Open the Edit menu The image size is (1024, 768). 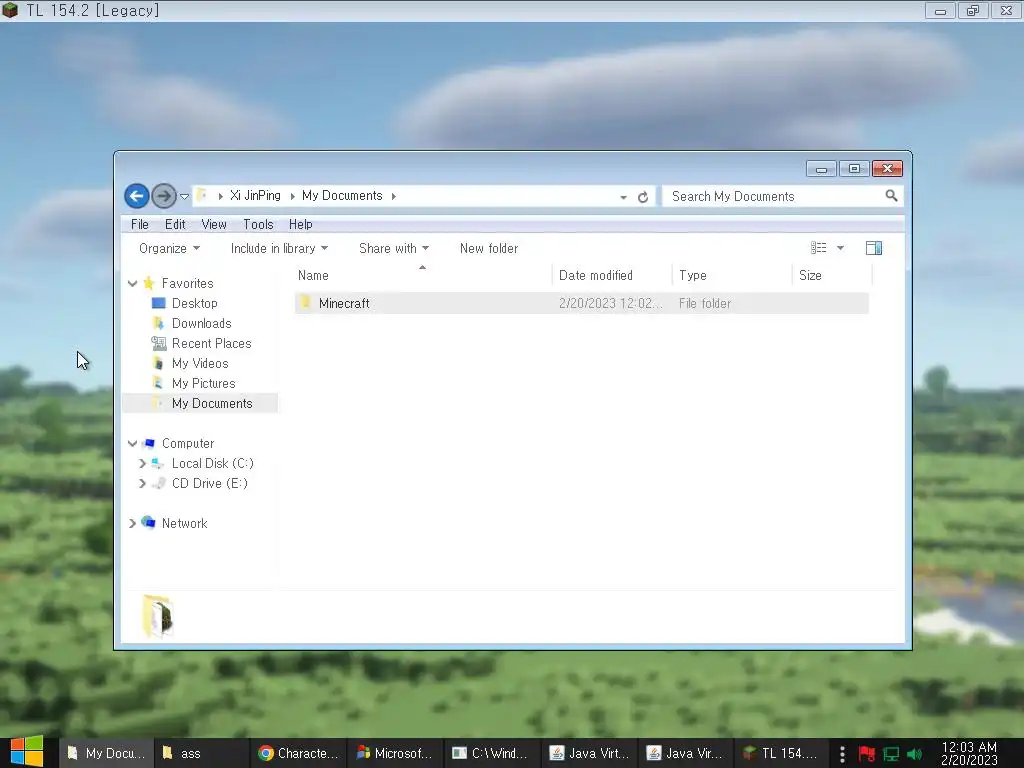[175, 224]
